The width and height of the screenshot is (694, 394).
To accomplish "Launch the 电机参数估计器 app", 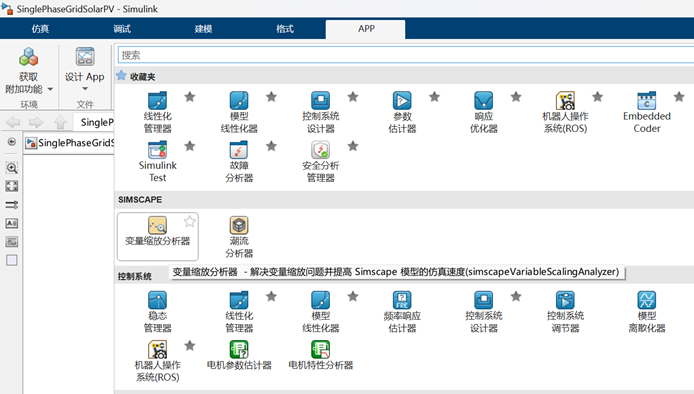I will click(239, 355).
